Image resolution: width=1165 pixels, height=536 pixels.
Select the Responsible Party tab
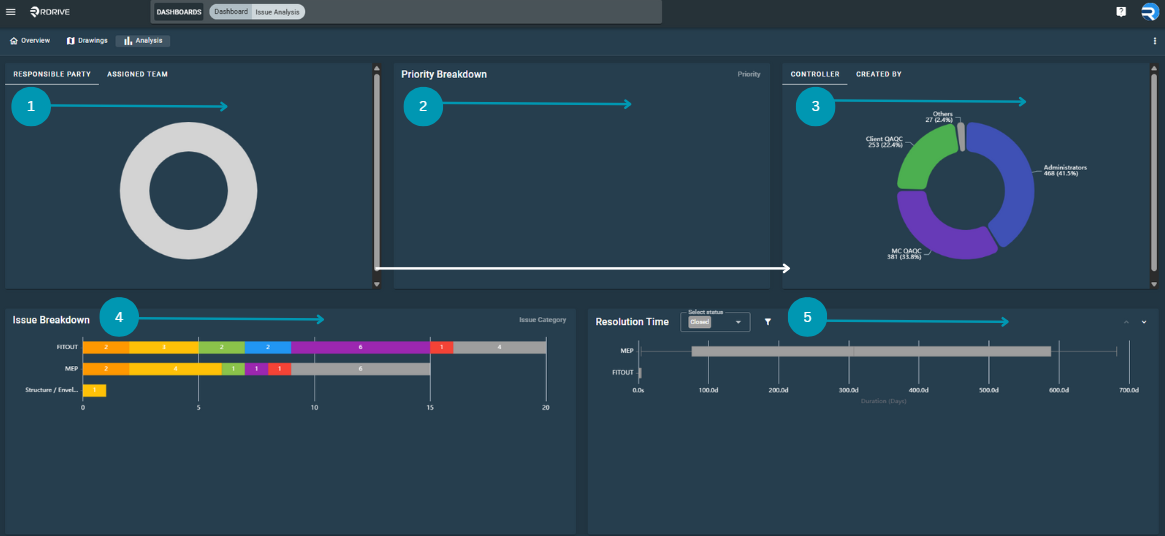52,74
